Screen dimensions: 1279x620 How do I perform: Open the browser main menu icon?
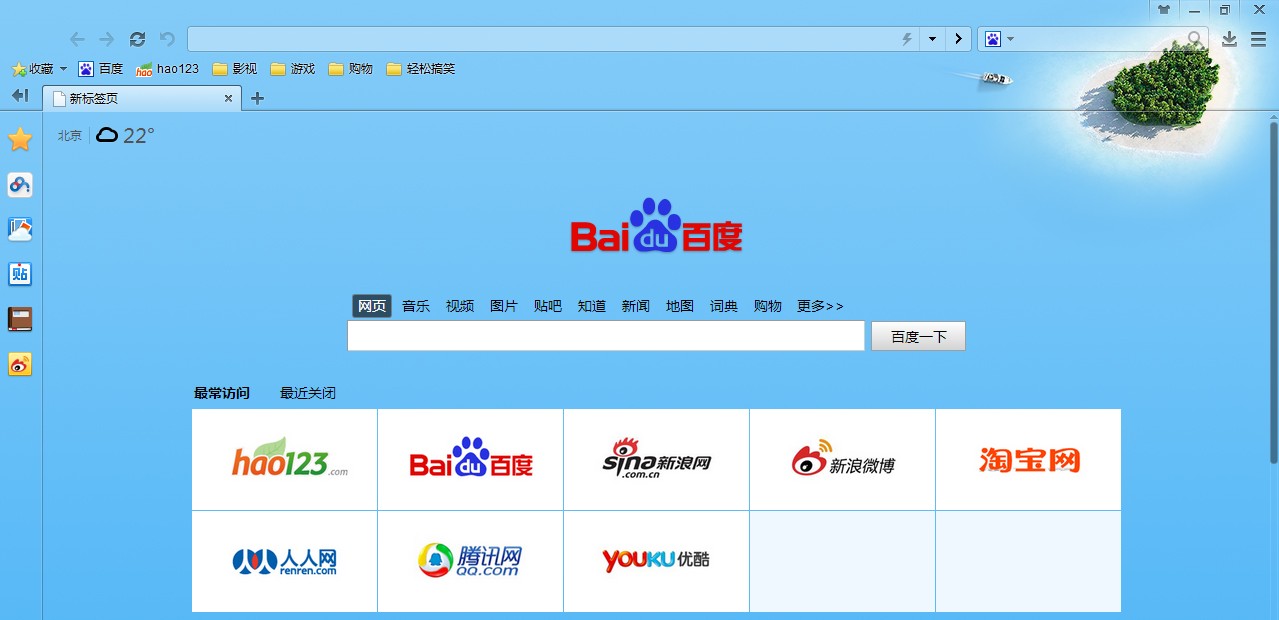[x=1258, y=39]
